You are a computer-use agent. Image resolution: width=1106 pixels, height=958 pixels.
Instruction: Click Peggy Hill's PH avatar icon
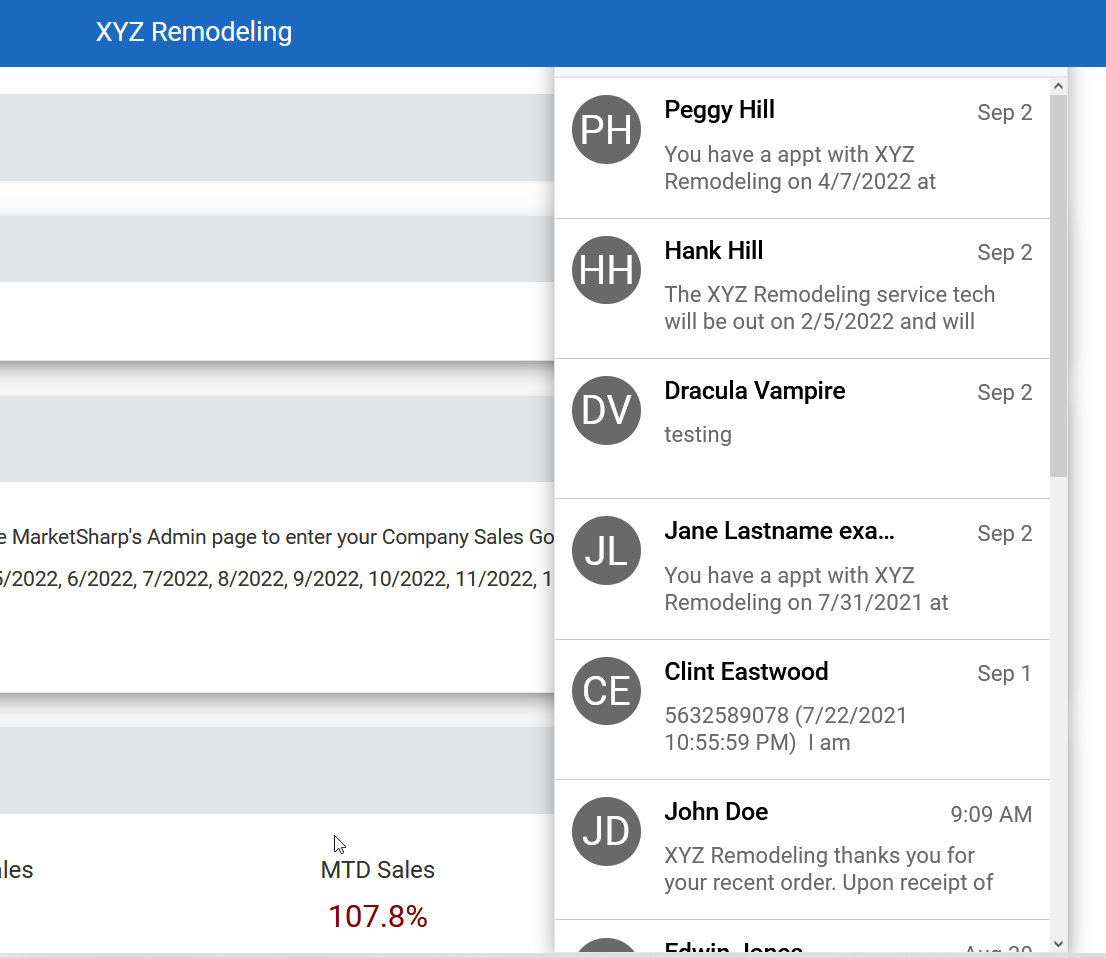606,130
